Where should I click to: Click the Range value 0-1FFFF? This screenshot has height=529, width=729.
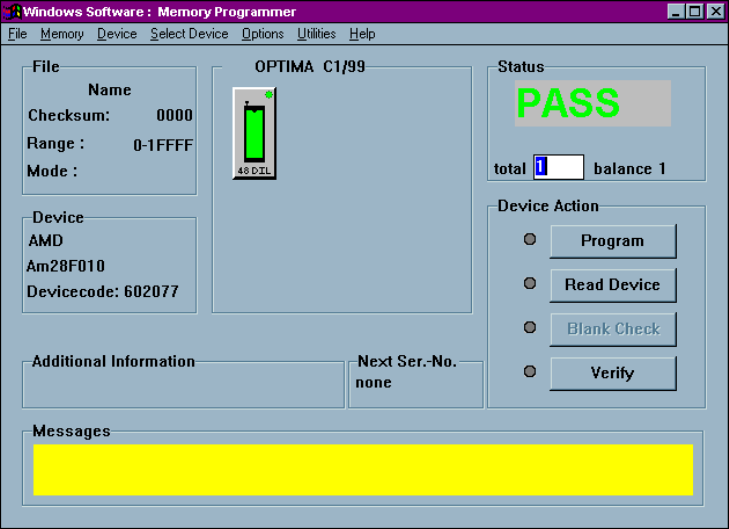pyautogui.click(x=163, y=145)
